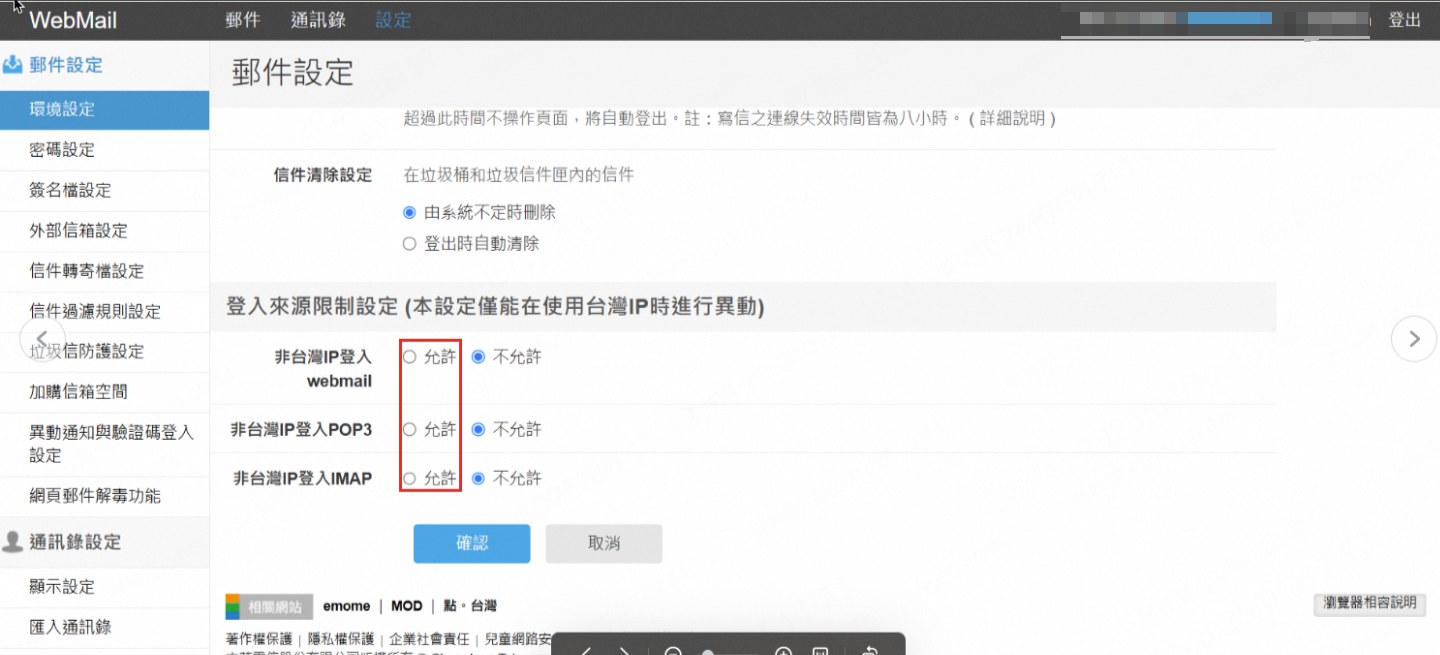Allow non-Taiwan IP login to webmail

coord(409,356)
